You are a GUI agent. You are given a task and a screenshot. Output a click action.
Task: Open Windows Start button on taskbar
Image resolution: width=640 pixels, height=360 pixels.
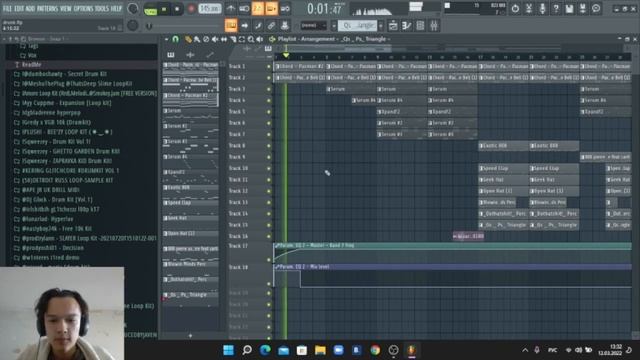[x=229, y=350]
